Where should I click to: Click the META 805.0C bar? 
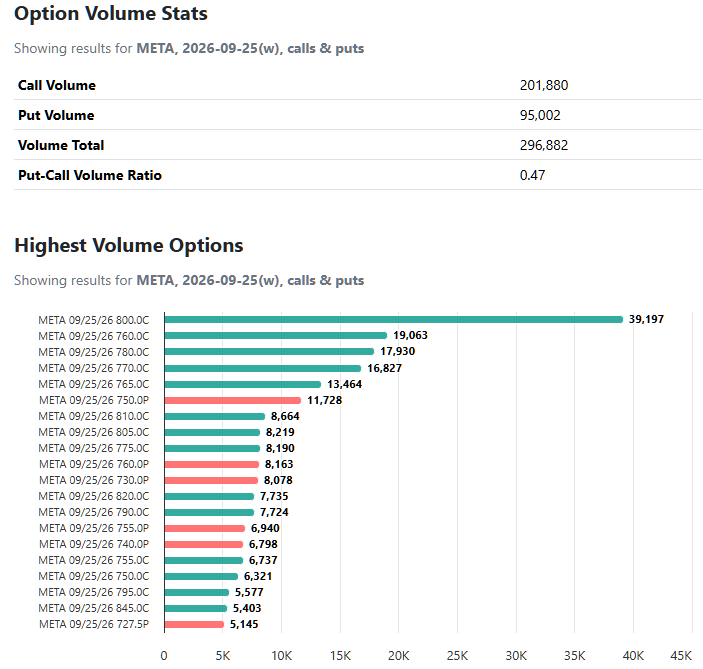(x=212, y=432)
